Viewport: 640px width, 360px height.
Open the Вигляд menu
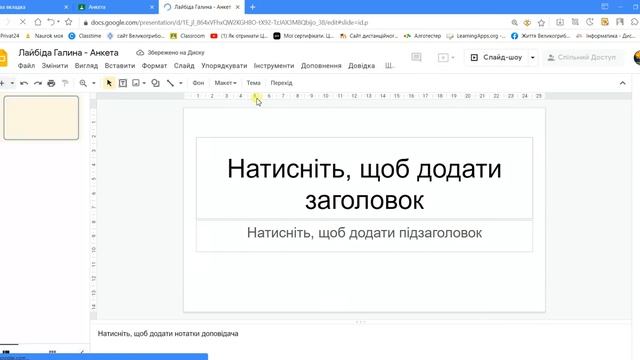tap(86, 66)
